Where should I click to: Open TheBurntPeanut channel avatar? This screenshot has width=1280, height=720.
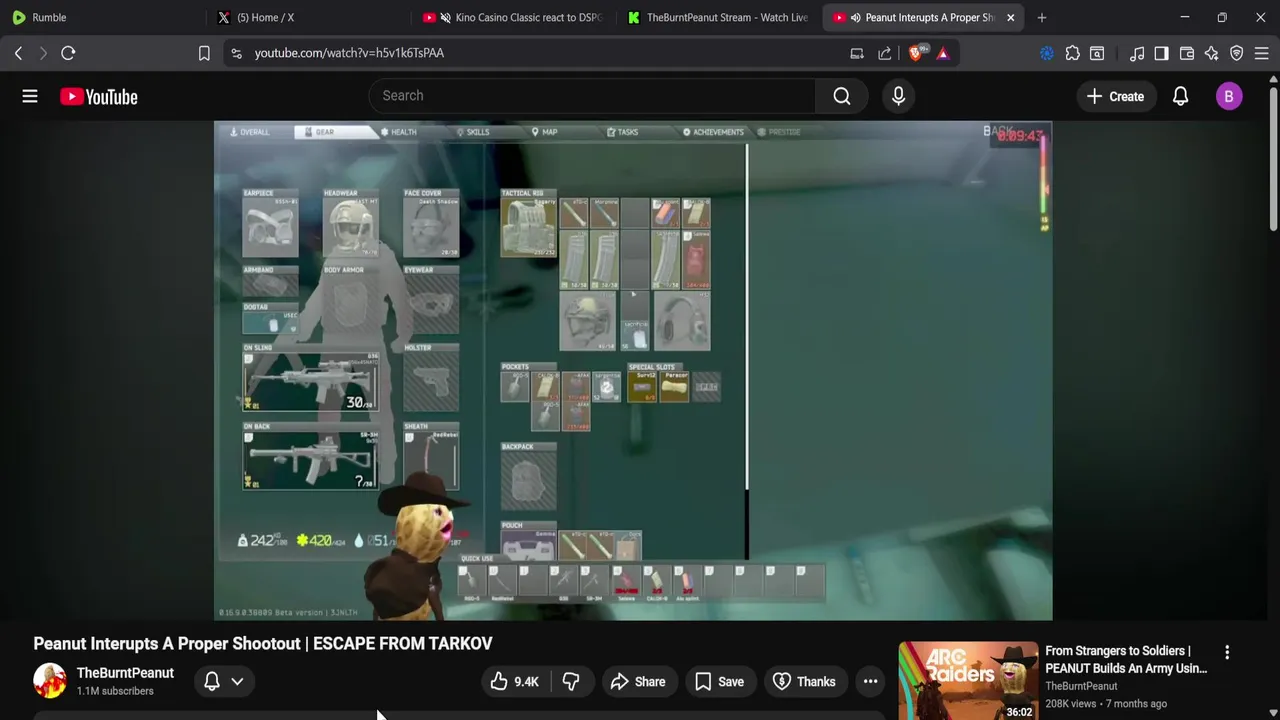tap(49, 681)
